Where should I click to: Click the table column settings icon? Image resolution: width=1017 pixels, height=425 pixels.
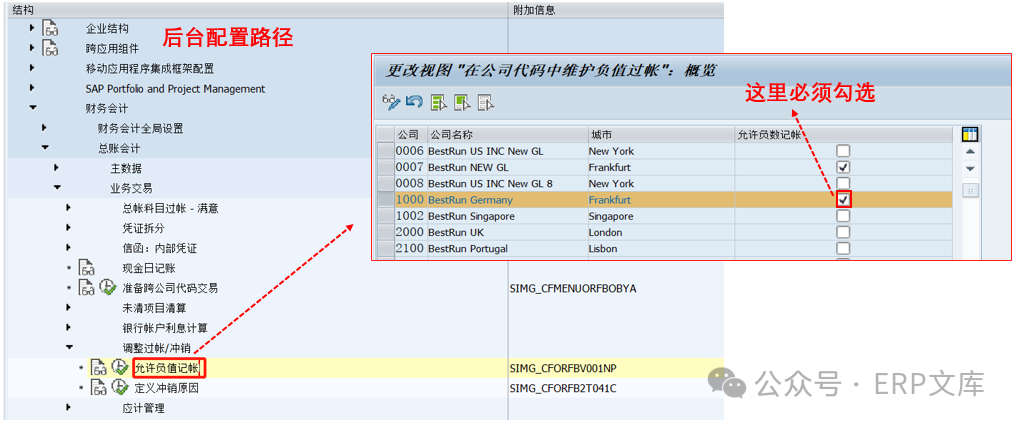[x=969, y=134]
